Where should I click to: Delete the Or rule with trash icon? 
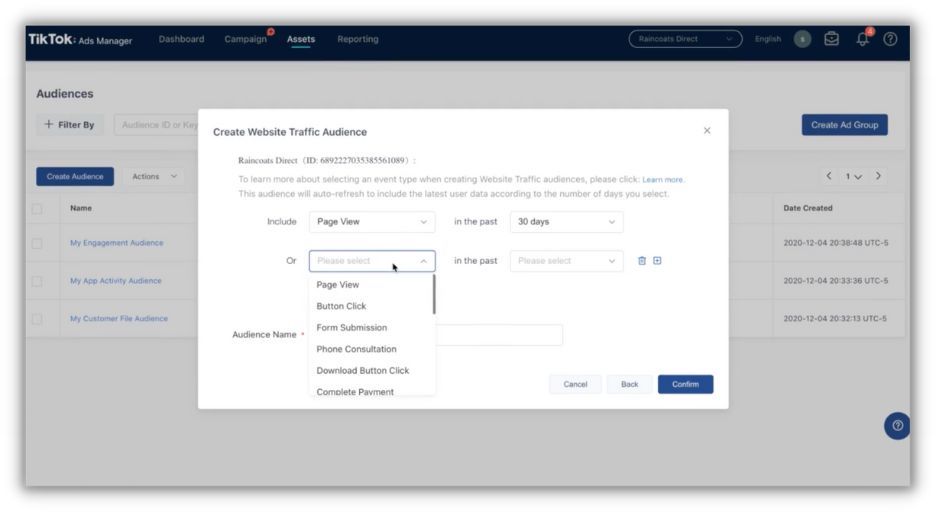tap(642, 261)
